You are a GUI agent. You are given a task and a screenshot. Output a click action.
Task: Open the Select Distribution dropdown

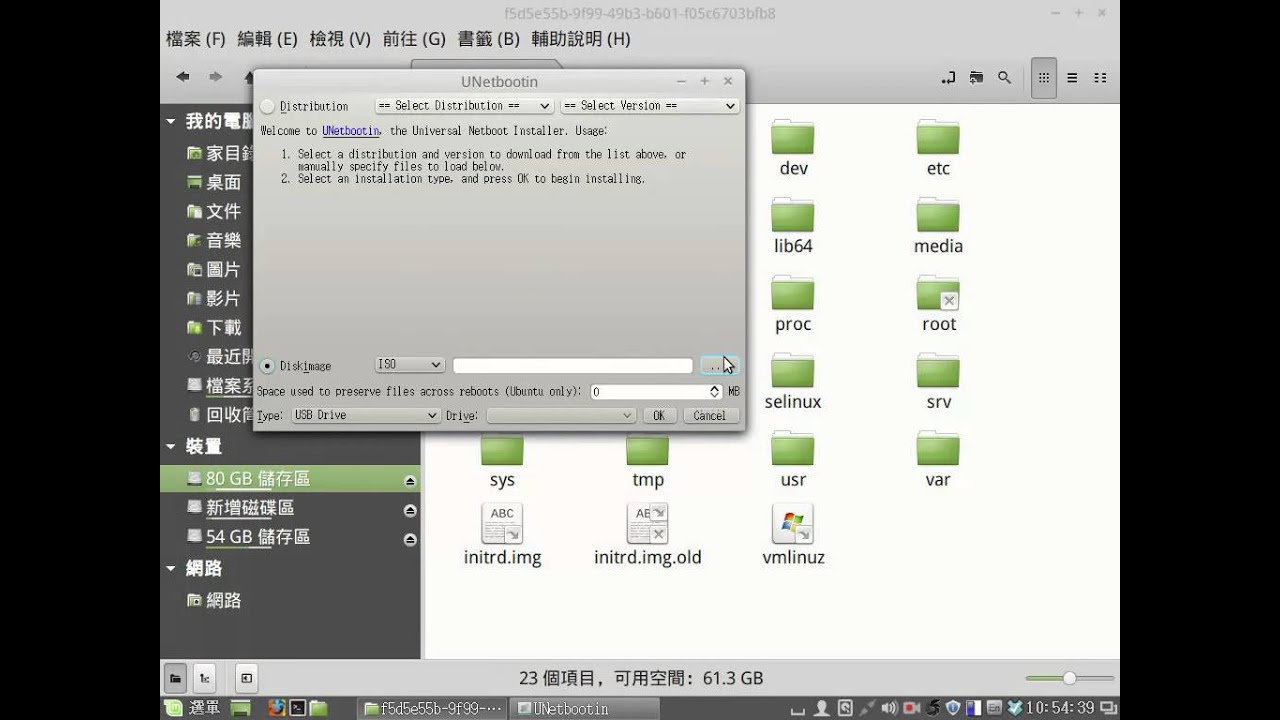[464, 105]
